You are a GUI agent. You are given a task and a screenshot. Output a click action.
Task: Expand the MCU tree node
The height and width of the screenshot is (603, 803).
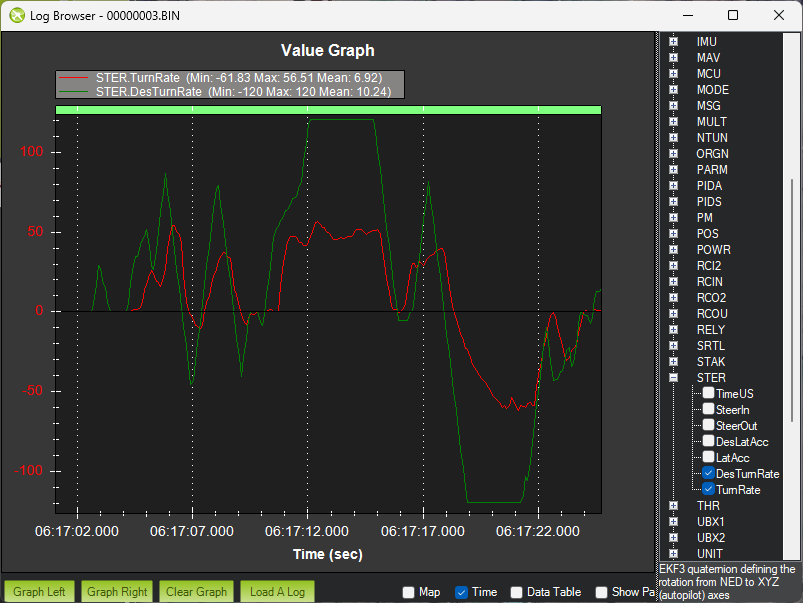coord(673,74)
